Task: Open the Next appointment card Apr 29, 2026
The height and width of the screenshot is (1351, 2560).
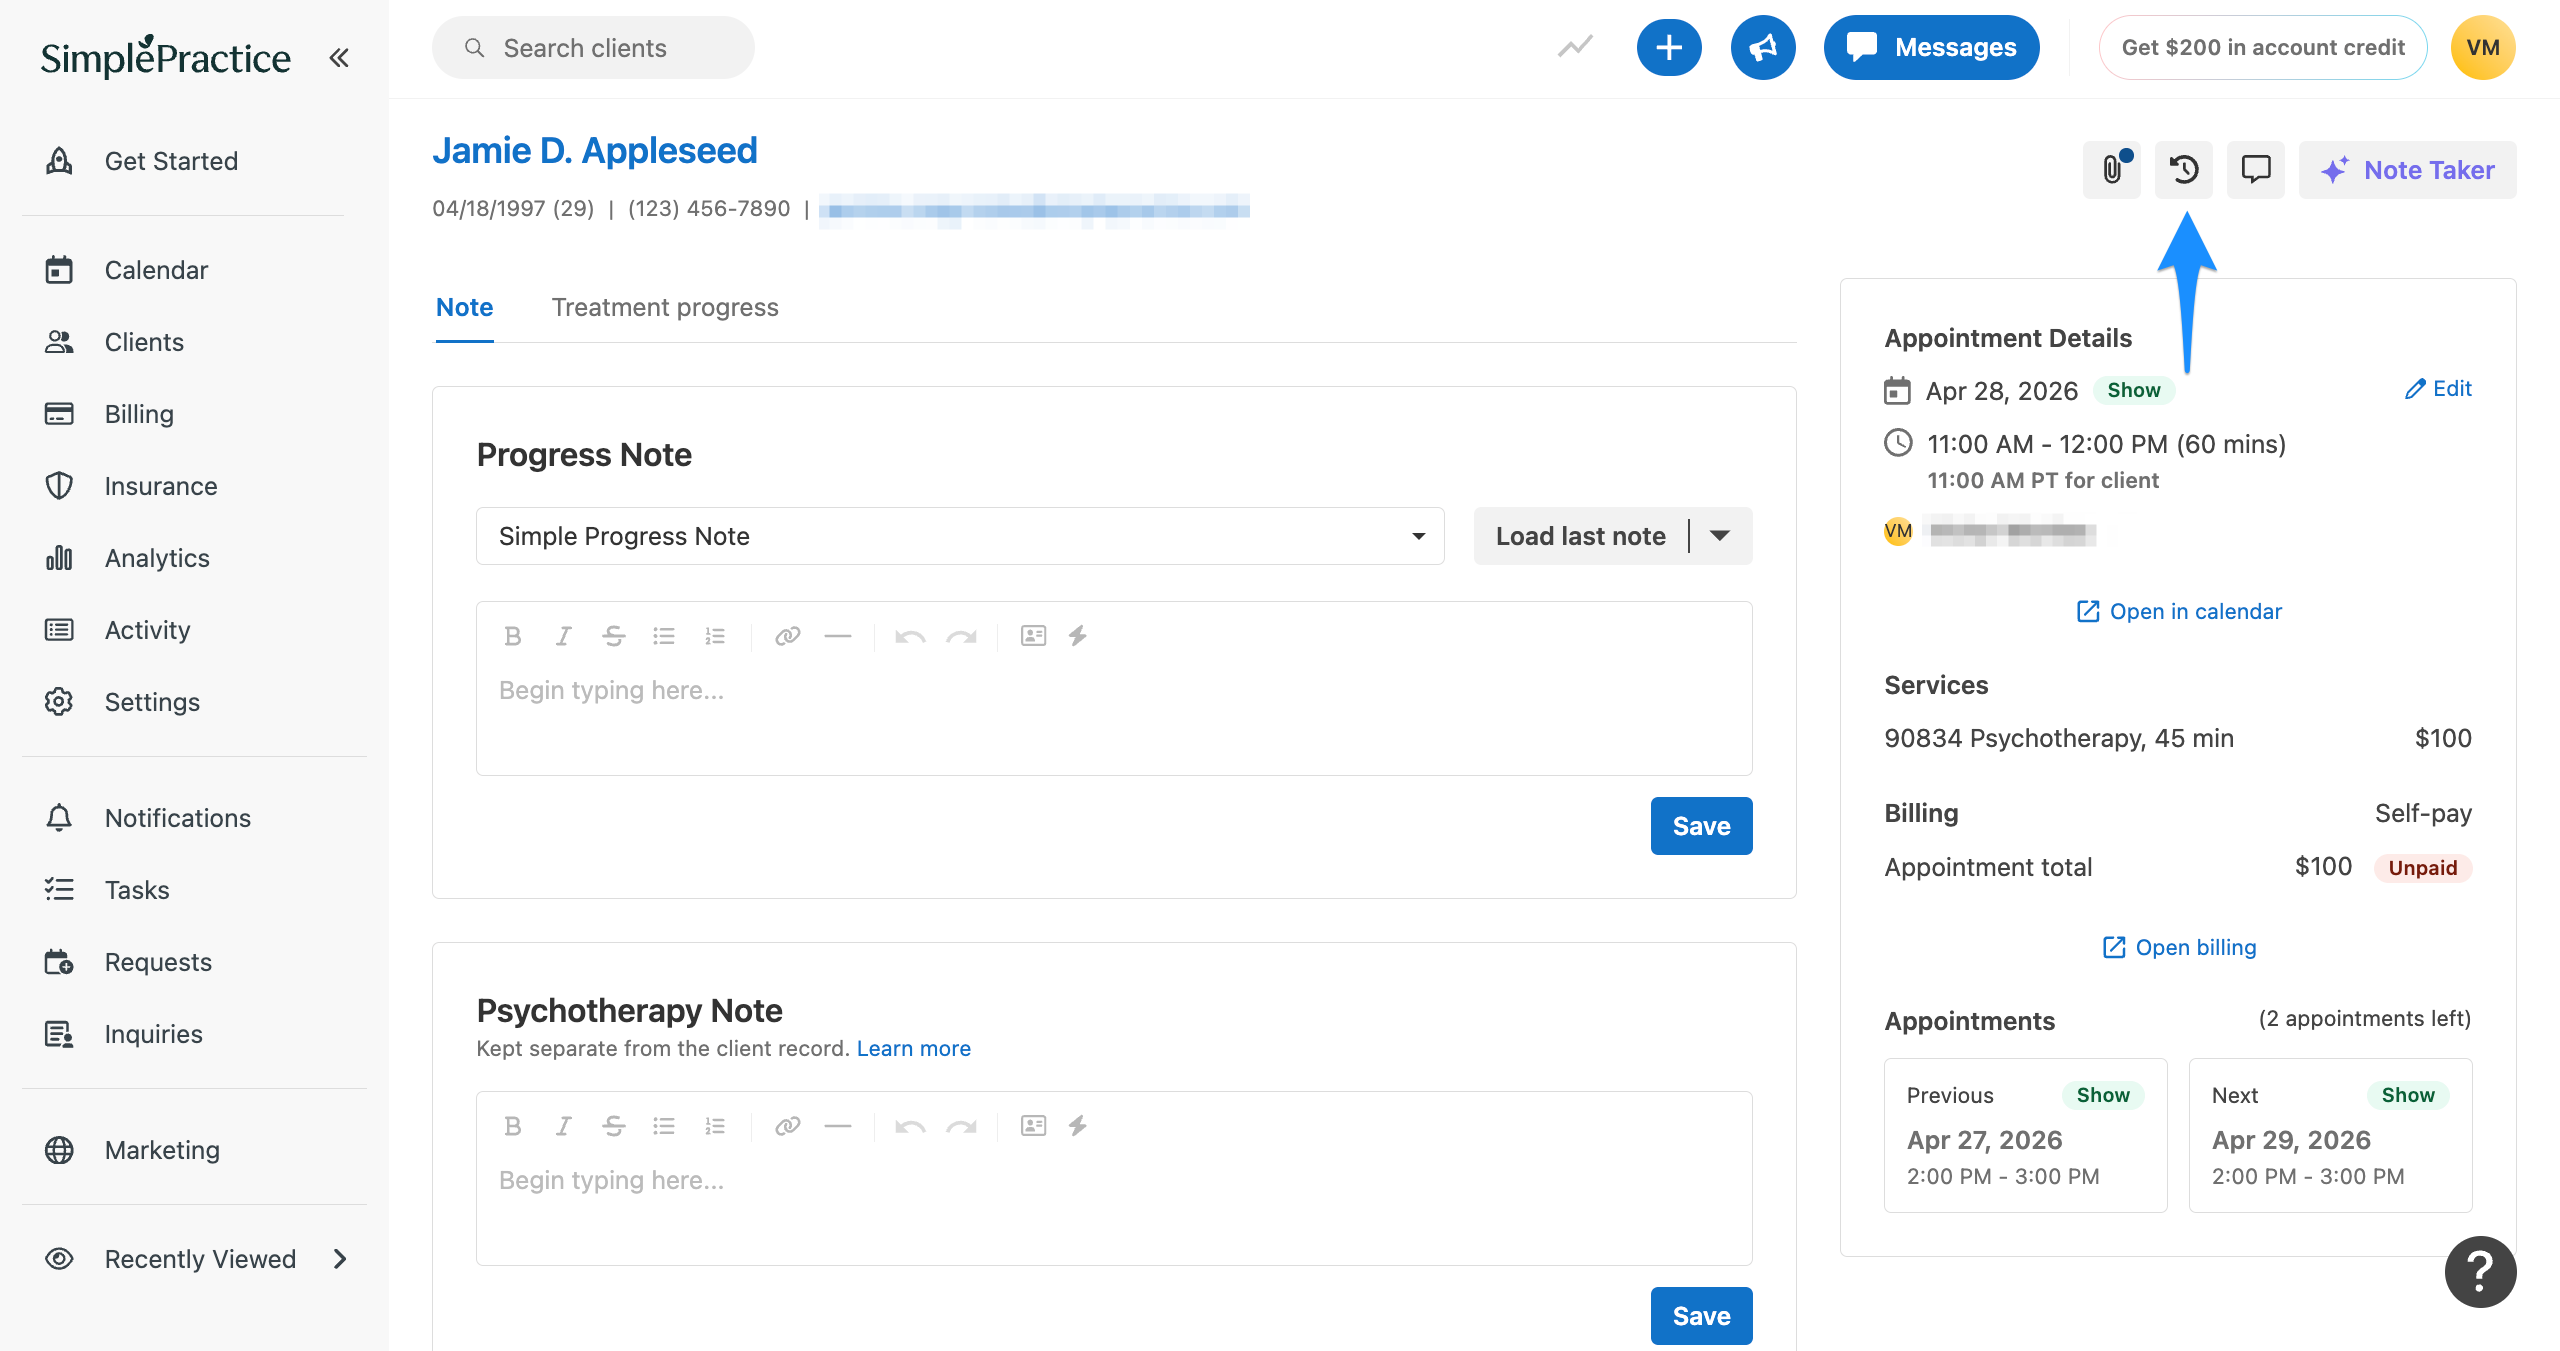Action: pos(2330,1135)
